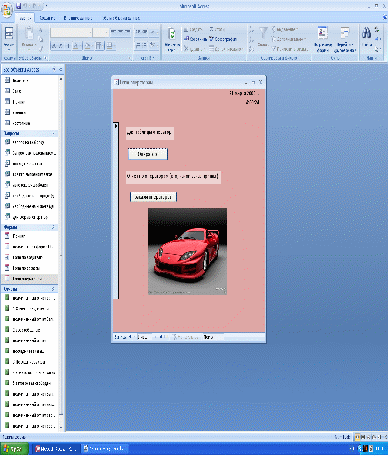Click the Sort Descending icon
This screenshot has height=456, width=389.
click(252, 40)
